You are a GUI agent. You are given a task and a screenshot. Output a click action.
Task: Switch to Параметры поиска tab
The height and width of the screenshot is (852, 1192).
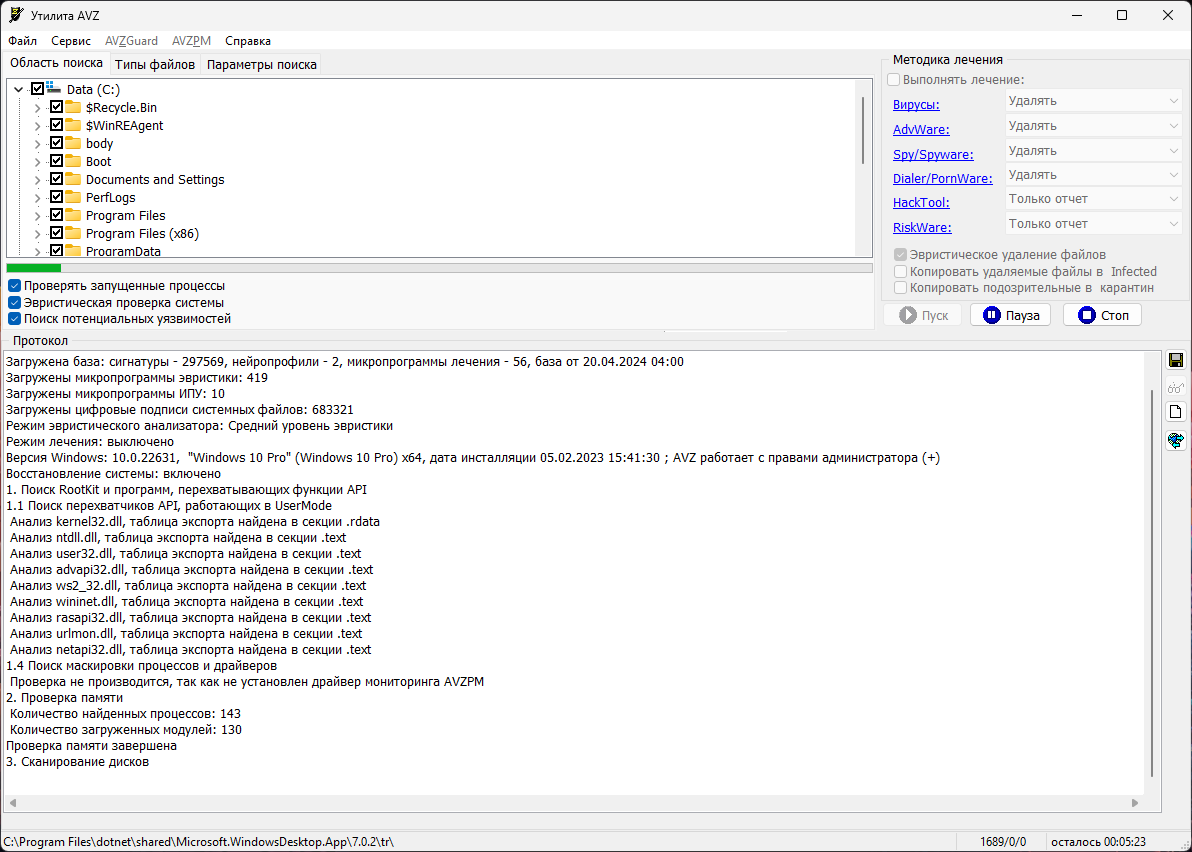pyautogui.click(x=261, y=65)
